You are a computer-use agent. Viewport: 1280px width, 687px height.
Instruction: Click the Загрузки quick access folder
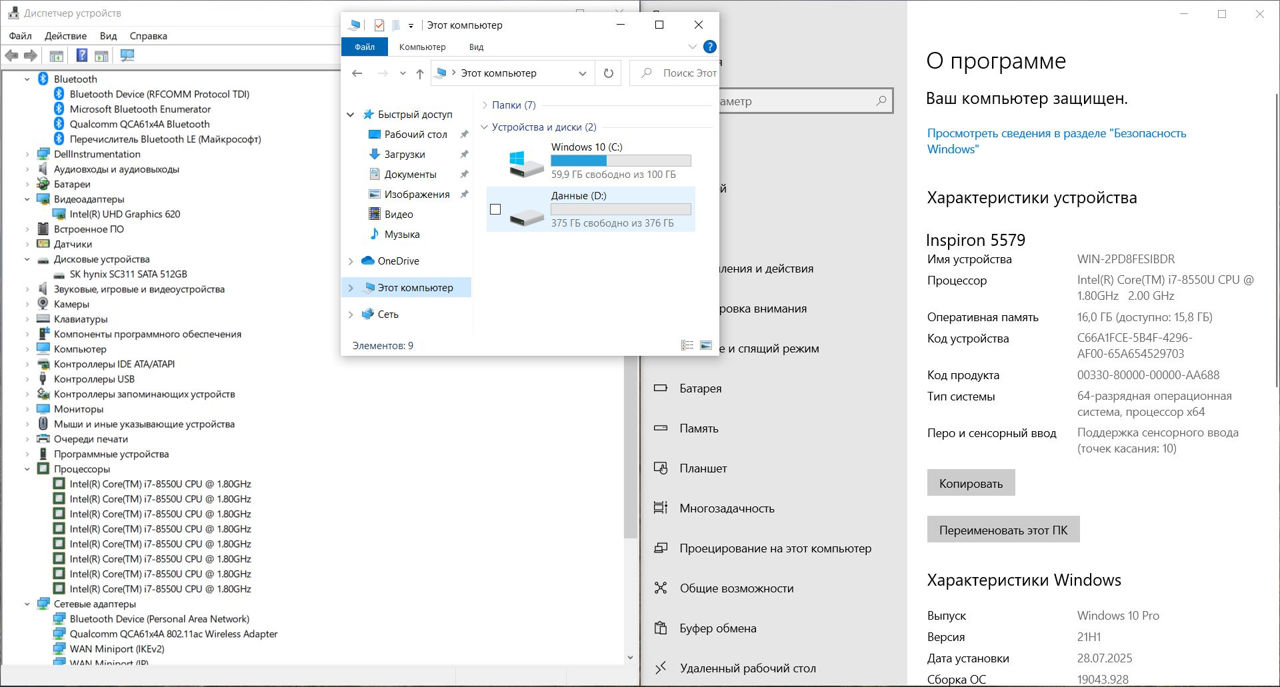pyautogui.click(x=404, y=154)
